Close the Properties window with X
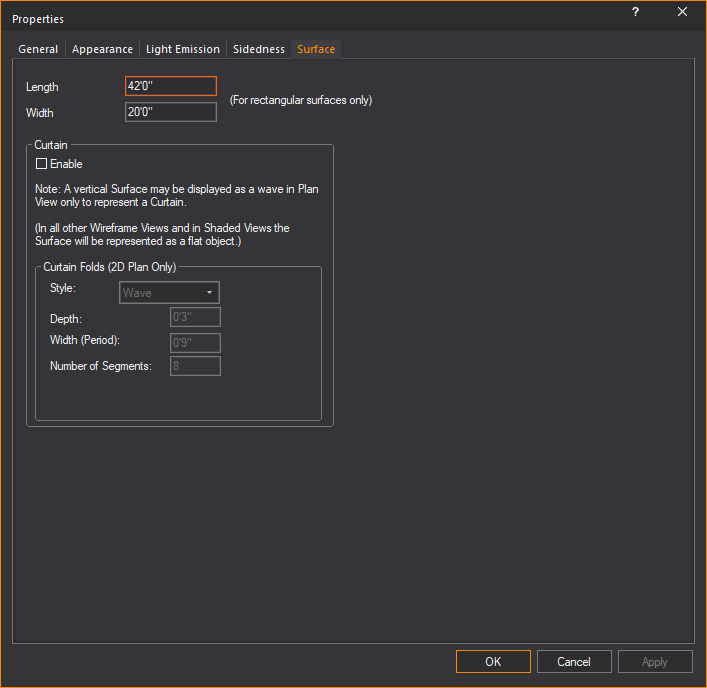The height and width of the screenshot is (688, 707). tap(682, 12)
